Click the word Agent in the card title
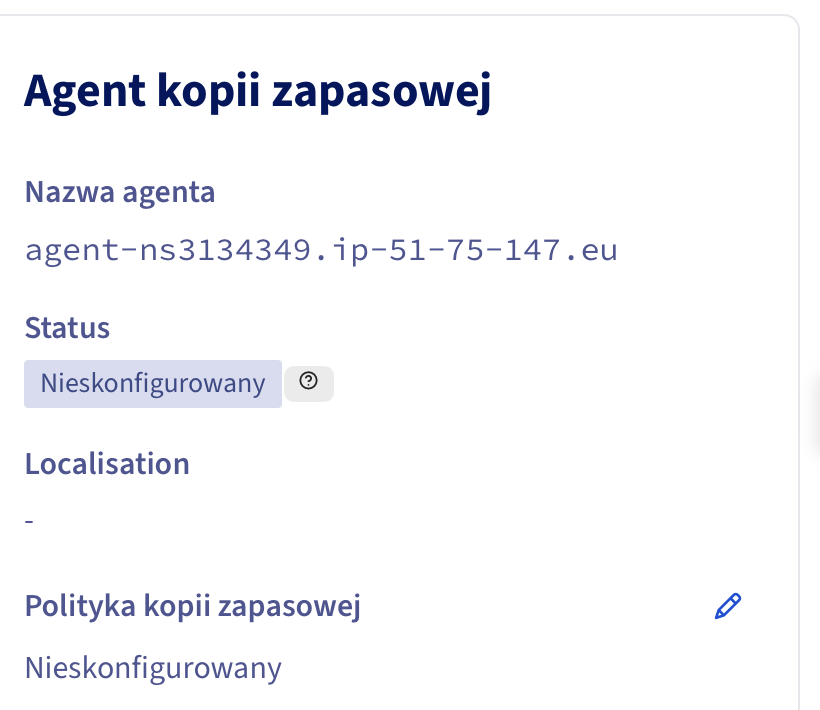 (85, 93)
